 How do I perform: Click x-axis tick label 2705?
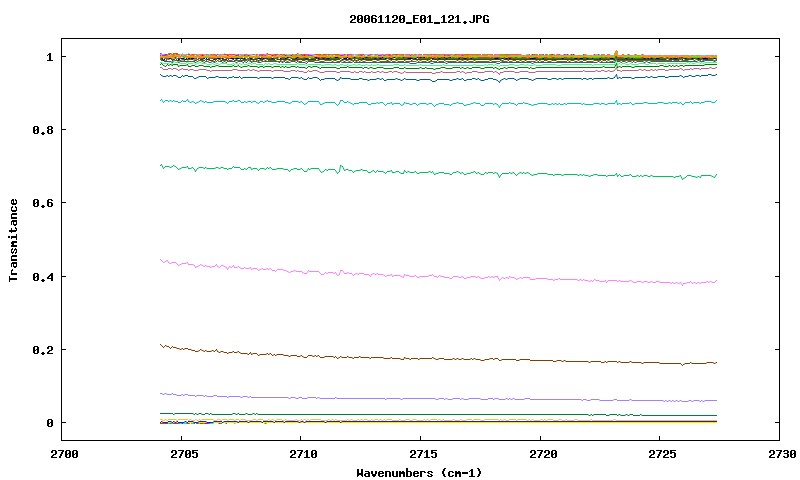pos(183,454)
